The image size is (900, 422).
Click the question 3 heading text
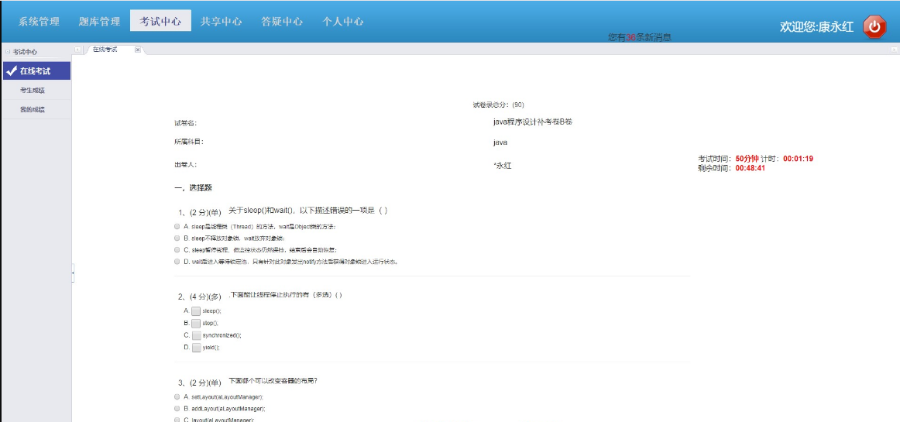pyautogui.click(x=273, y=381)
